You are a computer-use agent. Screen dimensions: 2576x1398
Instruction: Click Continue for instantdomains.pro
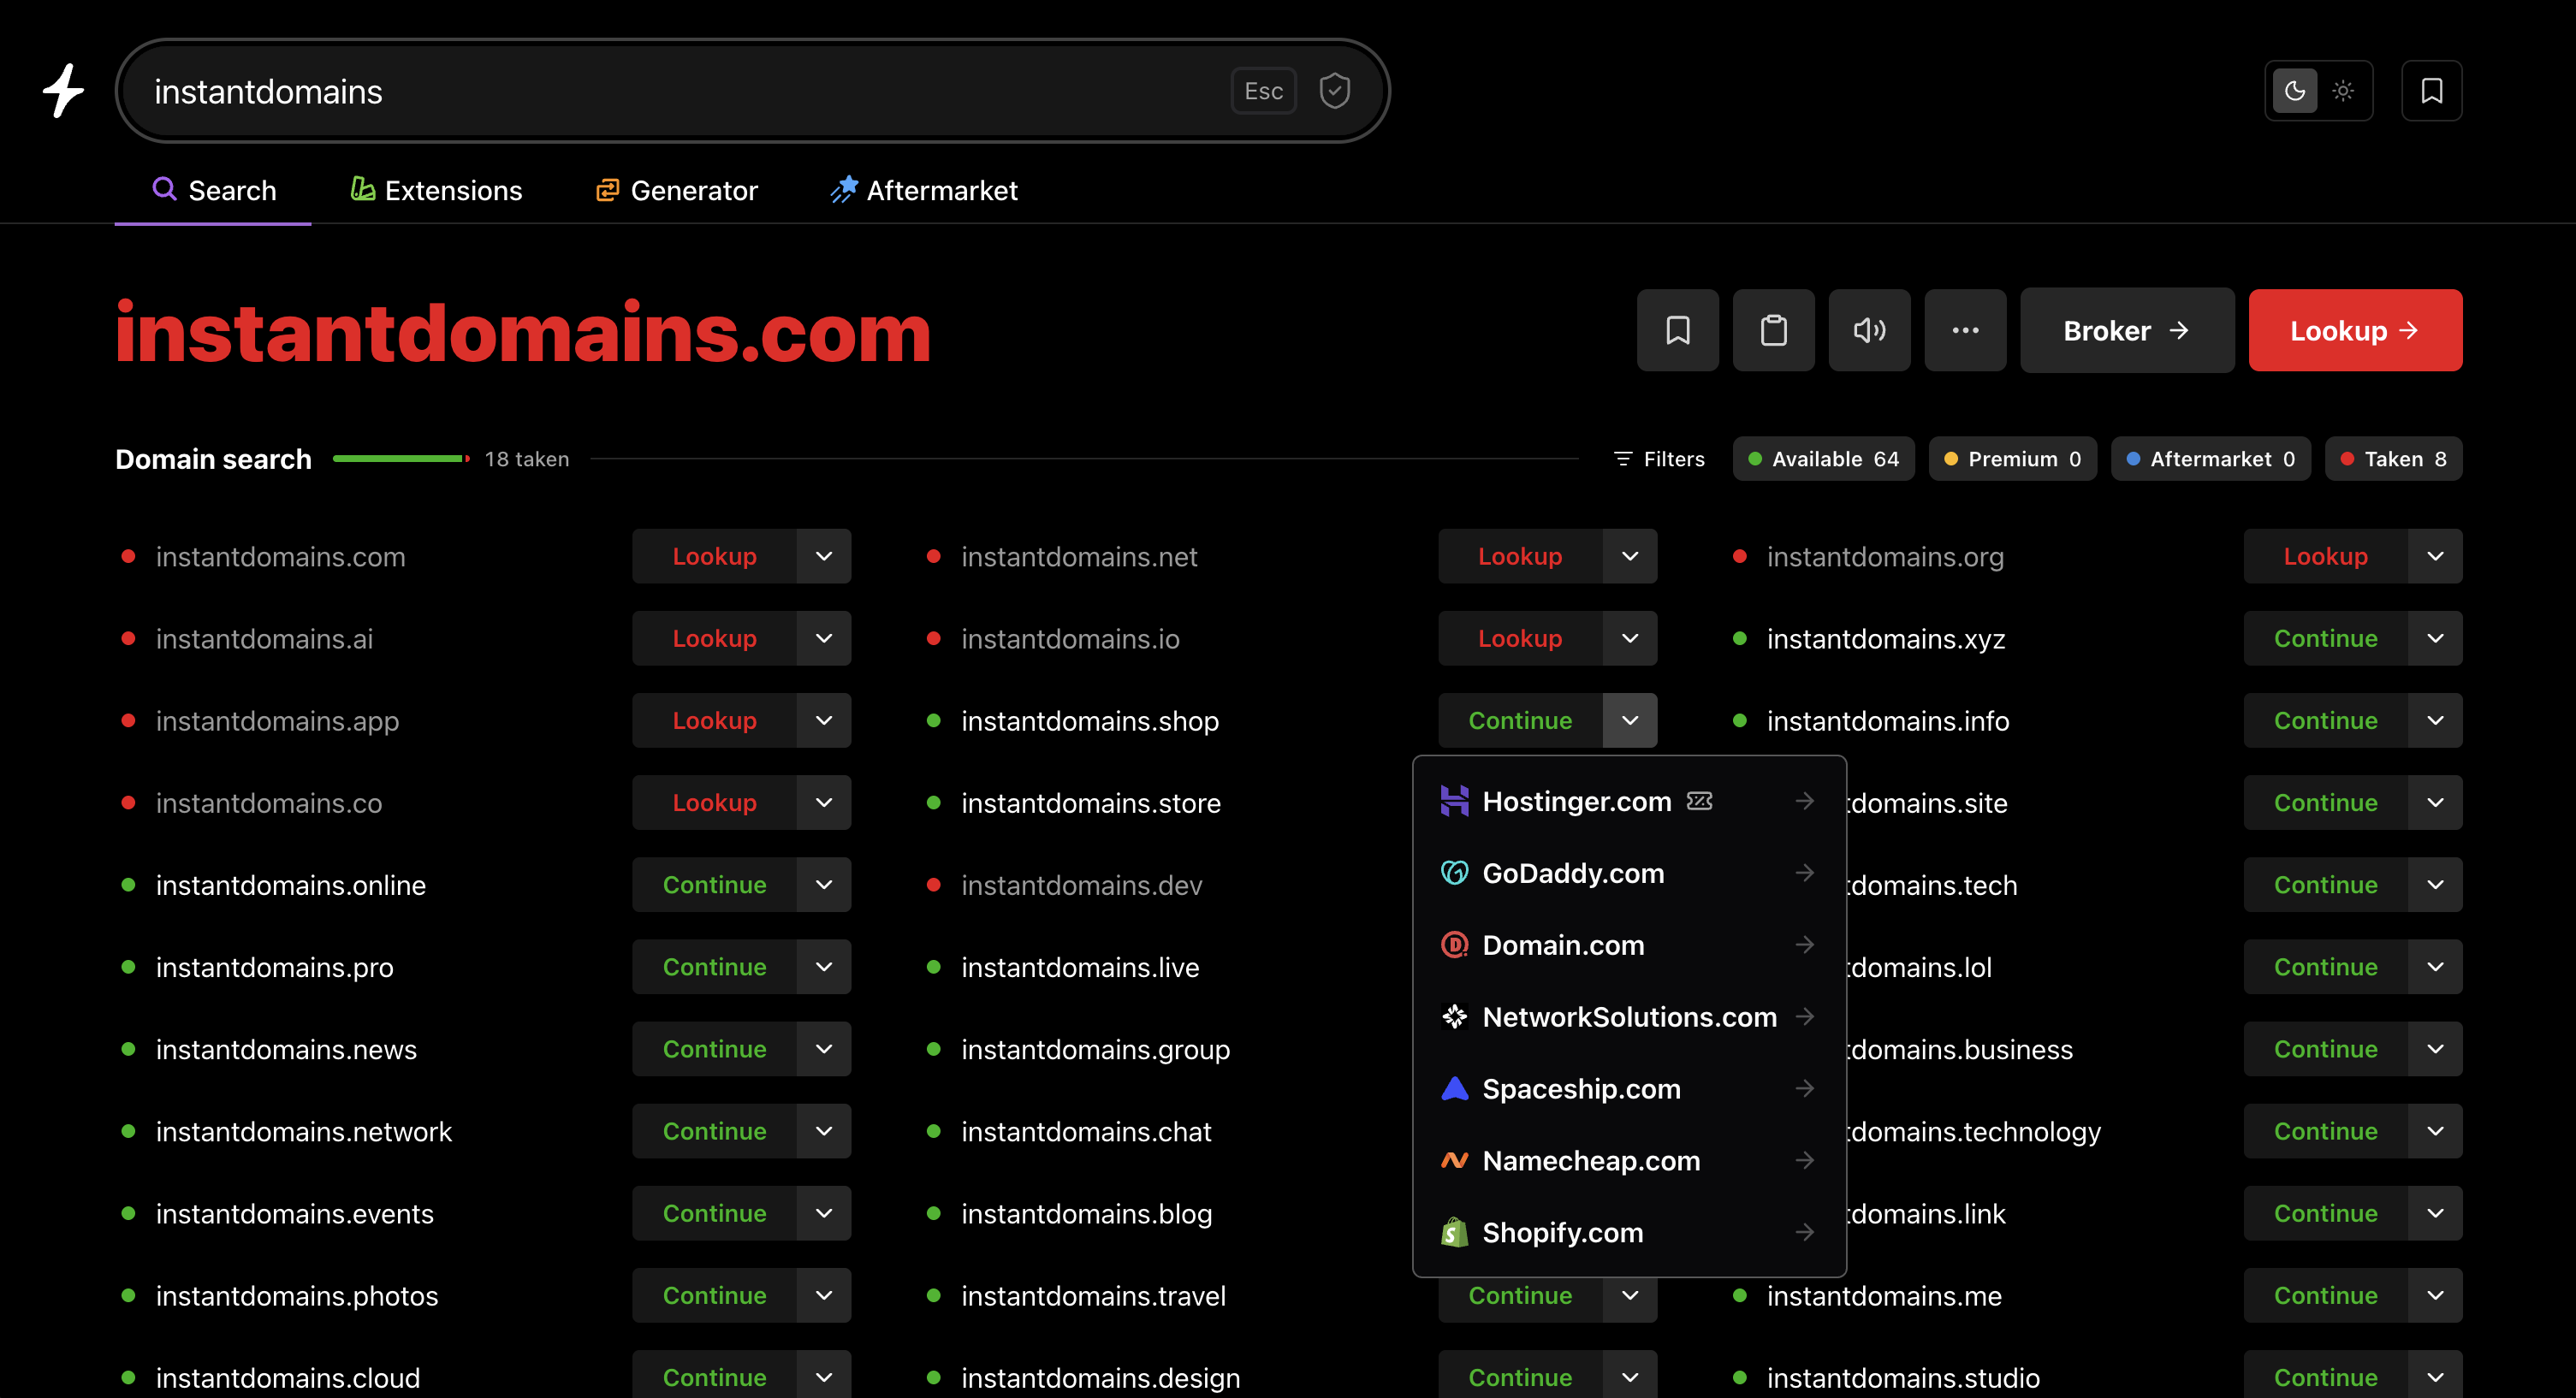714,967
